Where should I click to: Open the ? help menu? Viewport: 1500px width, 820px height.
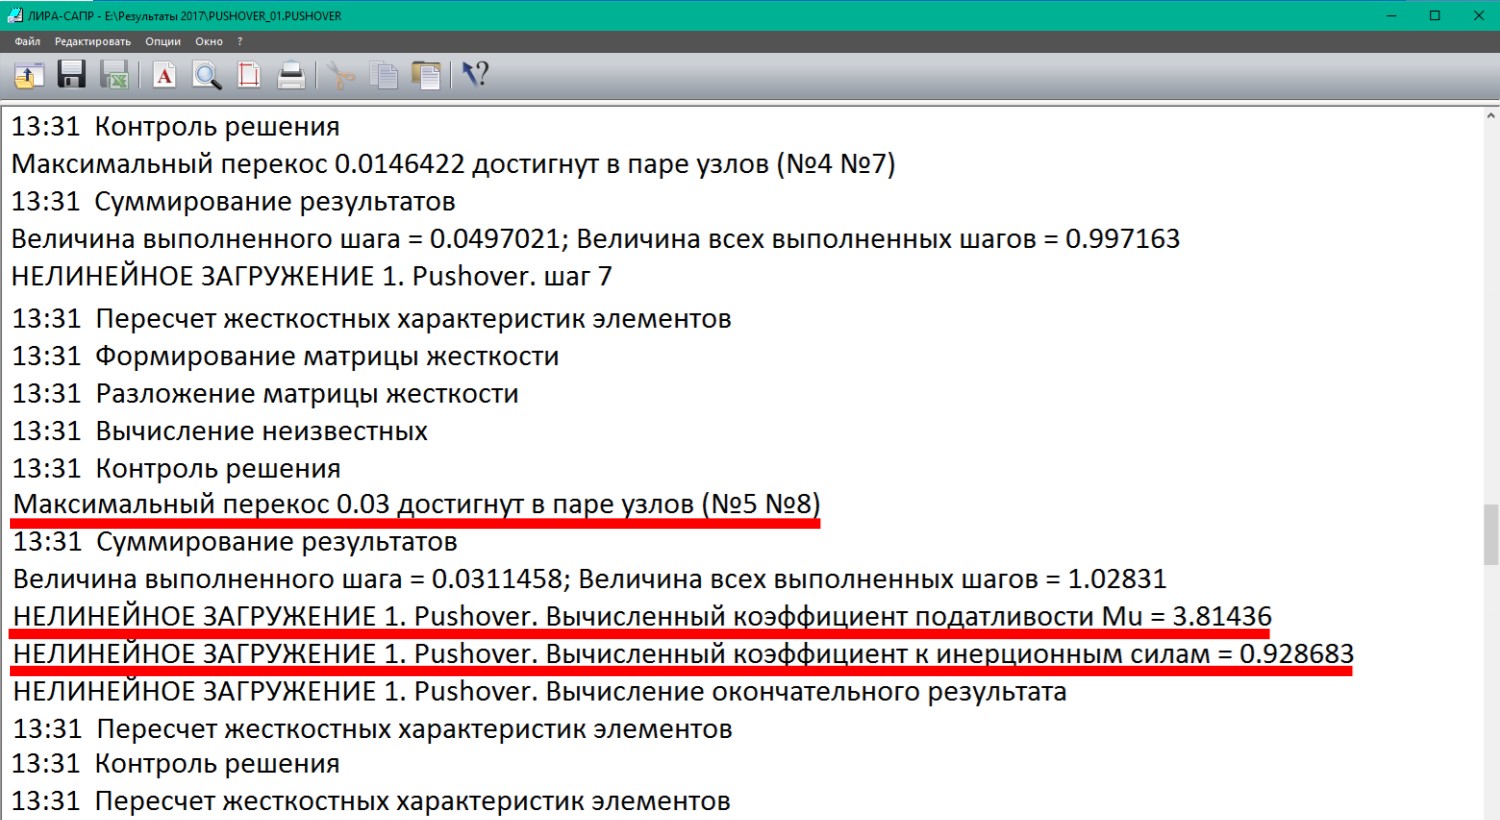[x=240, y=41]
